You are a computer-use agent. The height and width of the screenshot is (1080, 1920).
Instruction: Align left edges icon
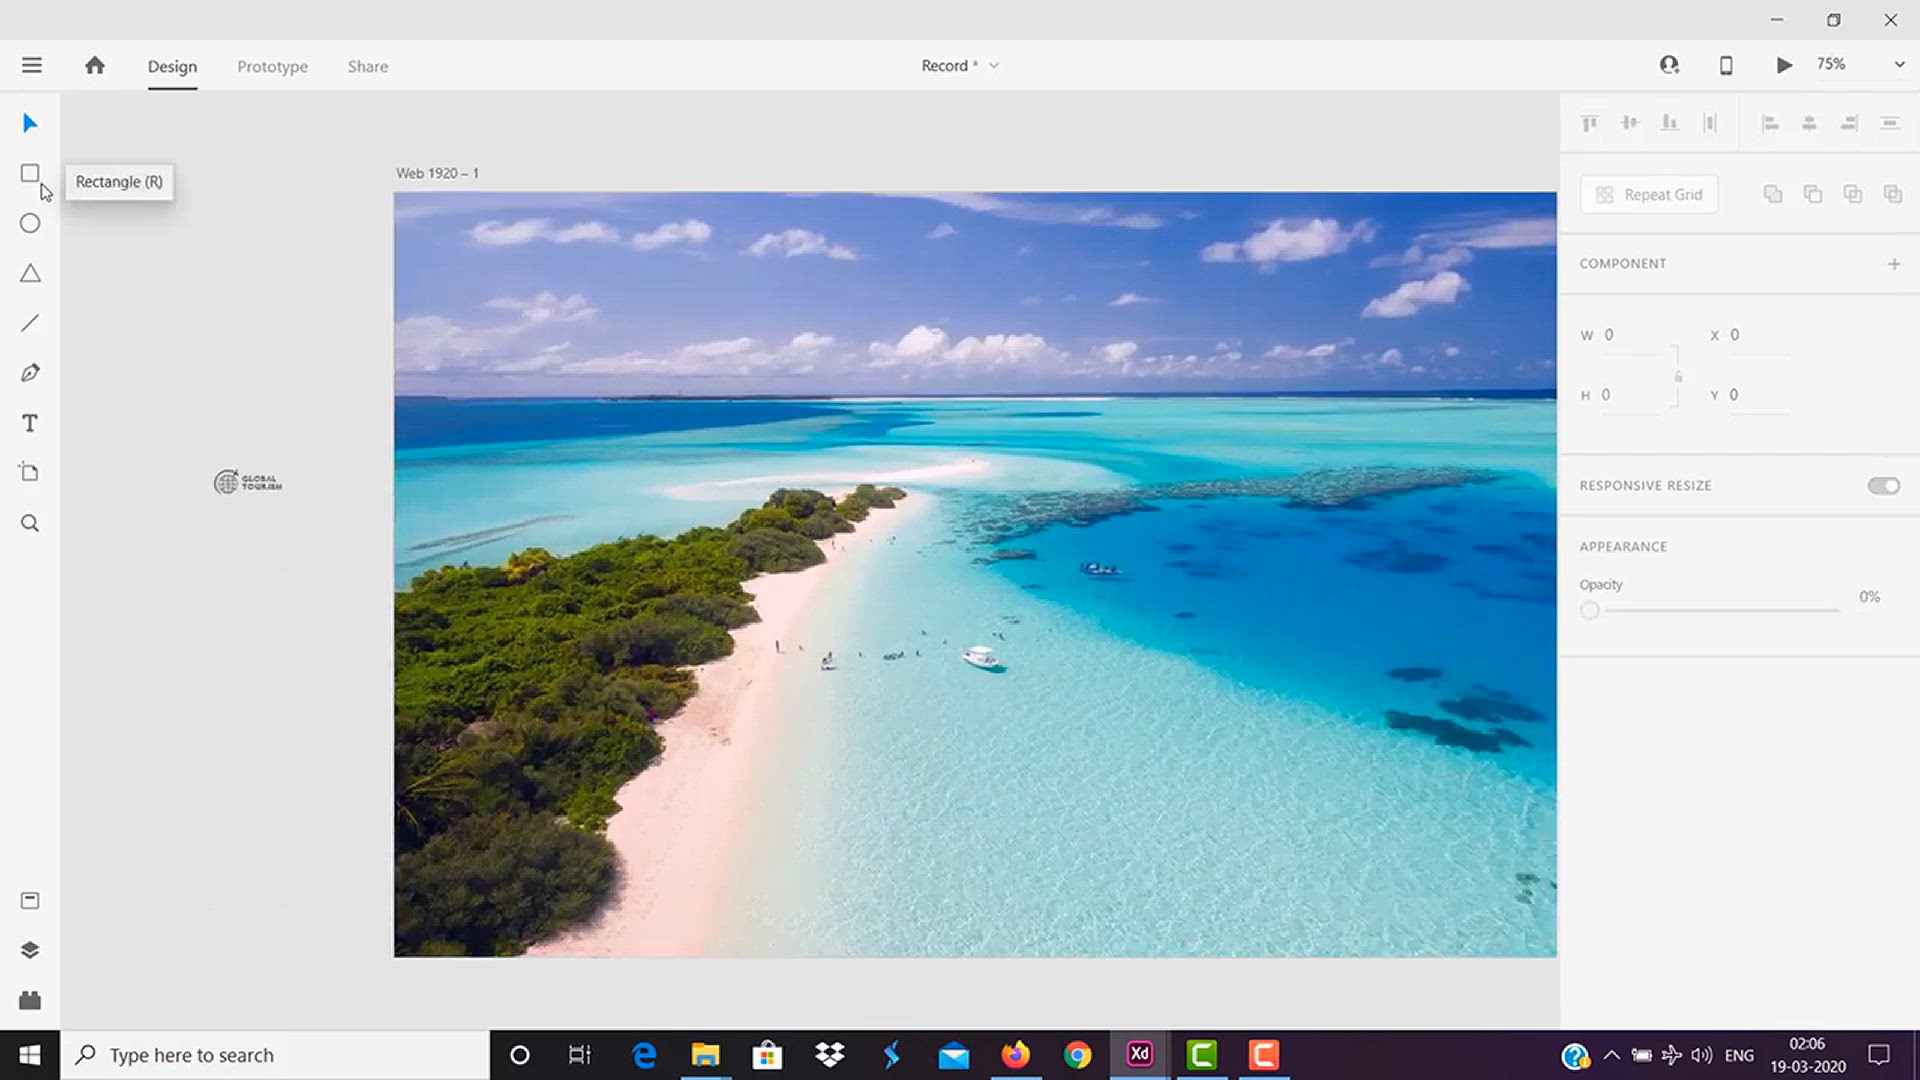1770,123
